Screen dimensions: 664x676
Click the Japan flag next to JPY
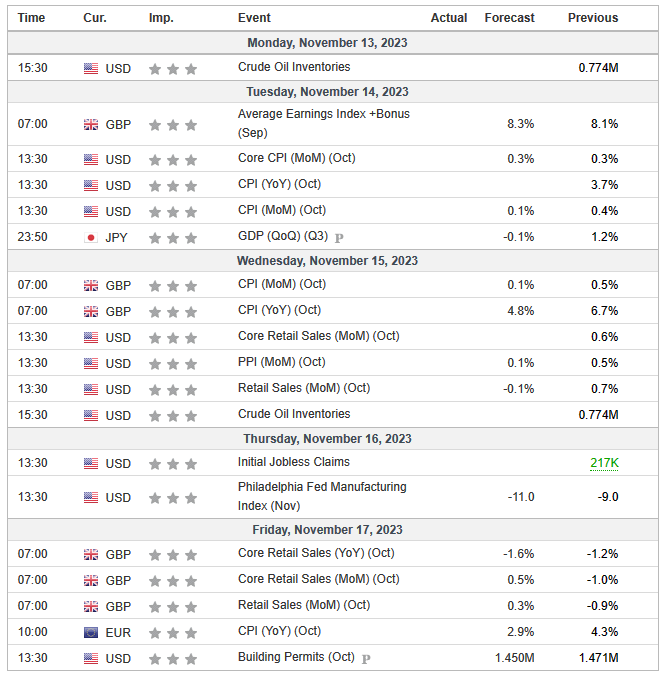[x=91, y=238]
